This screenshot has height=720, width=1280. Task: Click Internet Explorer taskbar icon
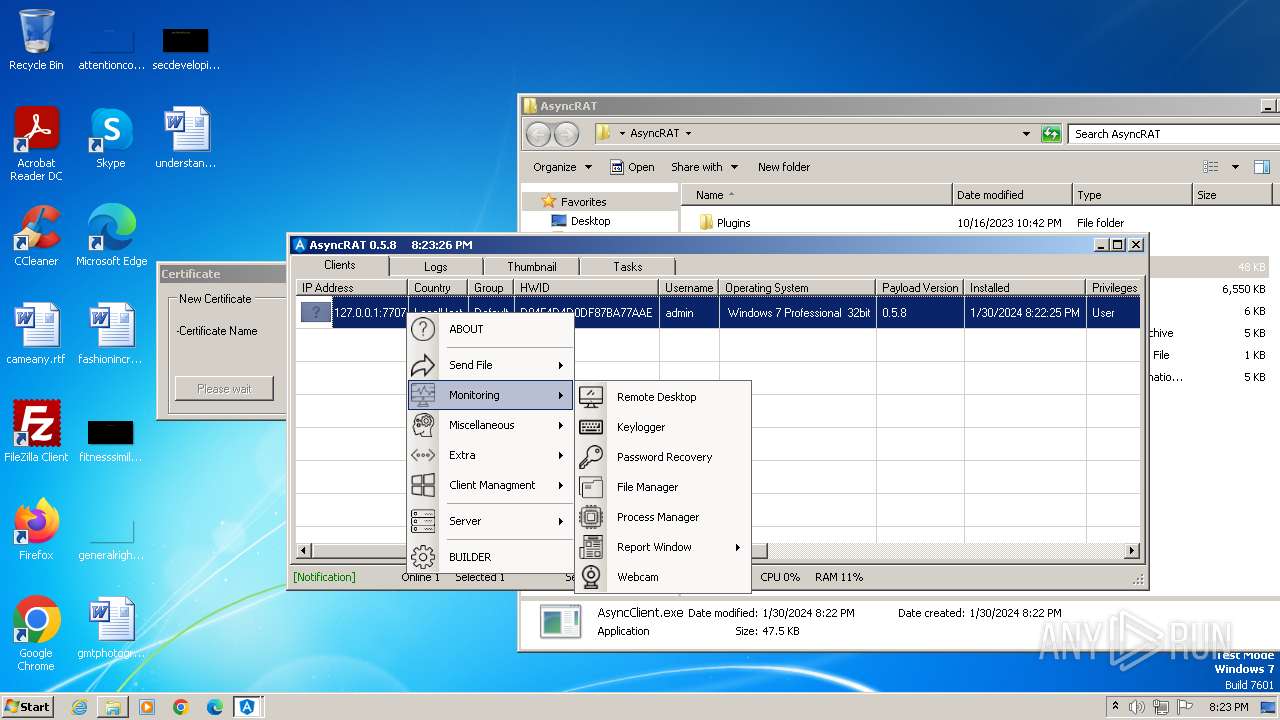[x=79, y=707]
